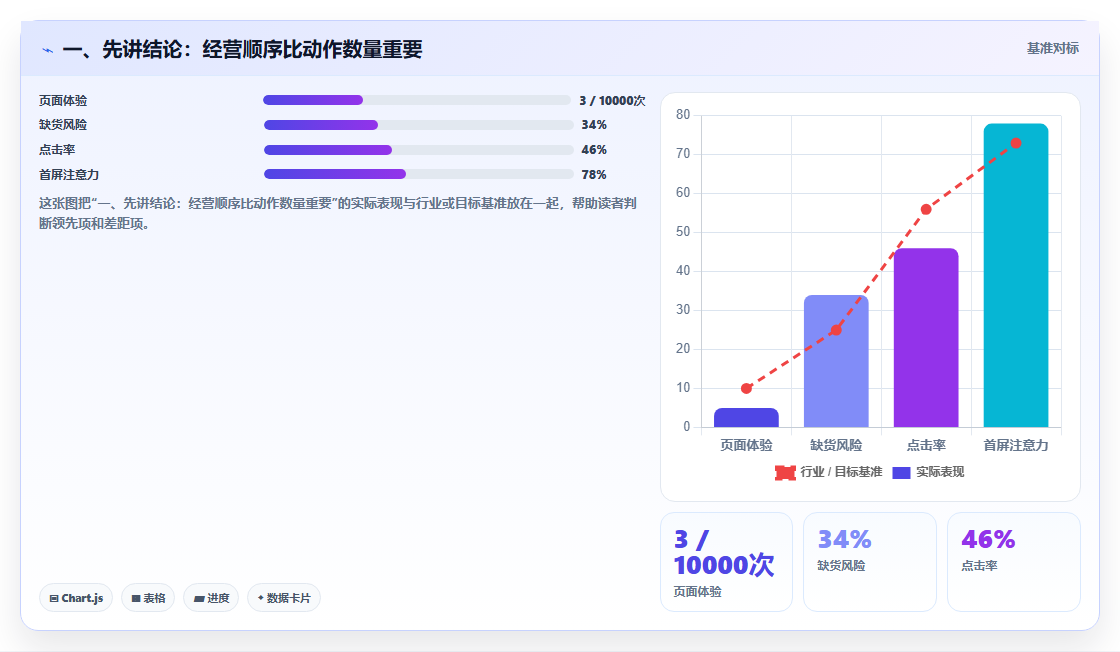Image resolution: width=1120 pixels, height=652 pixels.
Task: Click benchmark point above 页面体验 bar
Action: (x=746, y=388)
